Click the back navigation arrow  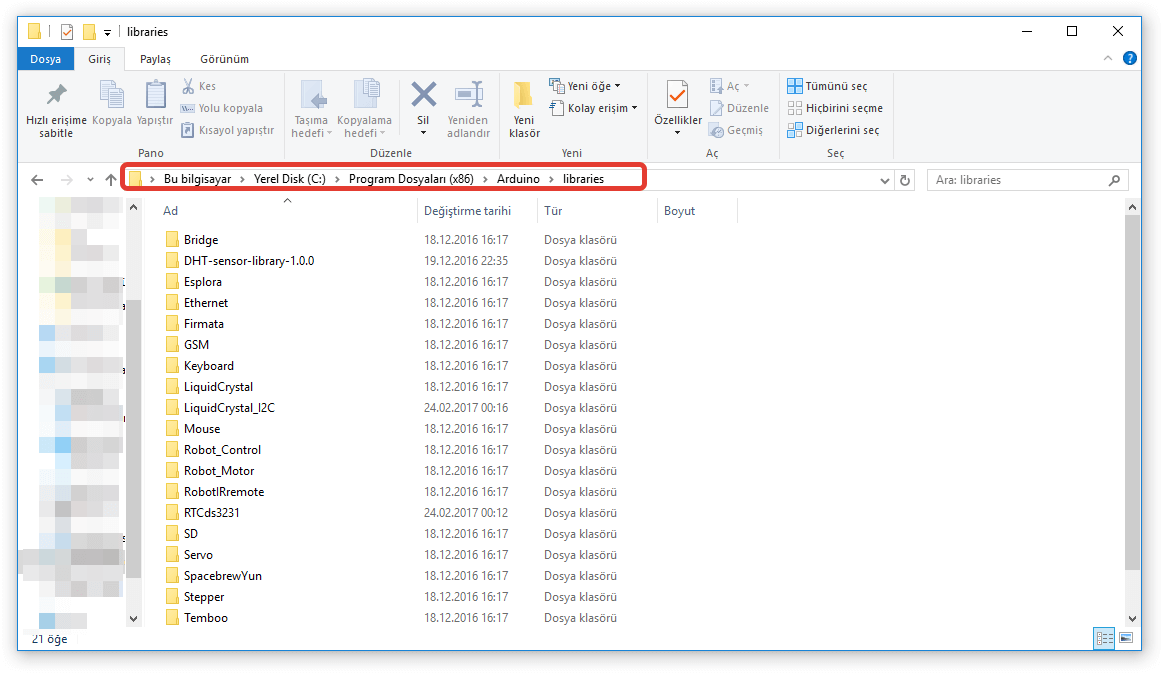[x=37, y=180]
